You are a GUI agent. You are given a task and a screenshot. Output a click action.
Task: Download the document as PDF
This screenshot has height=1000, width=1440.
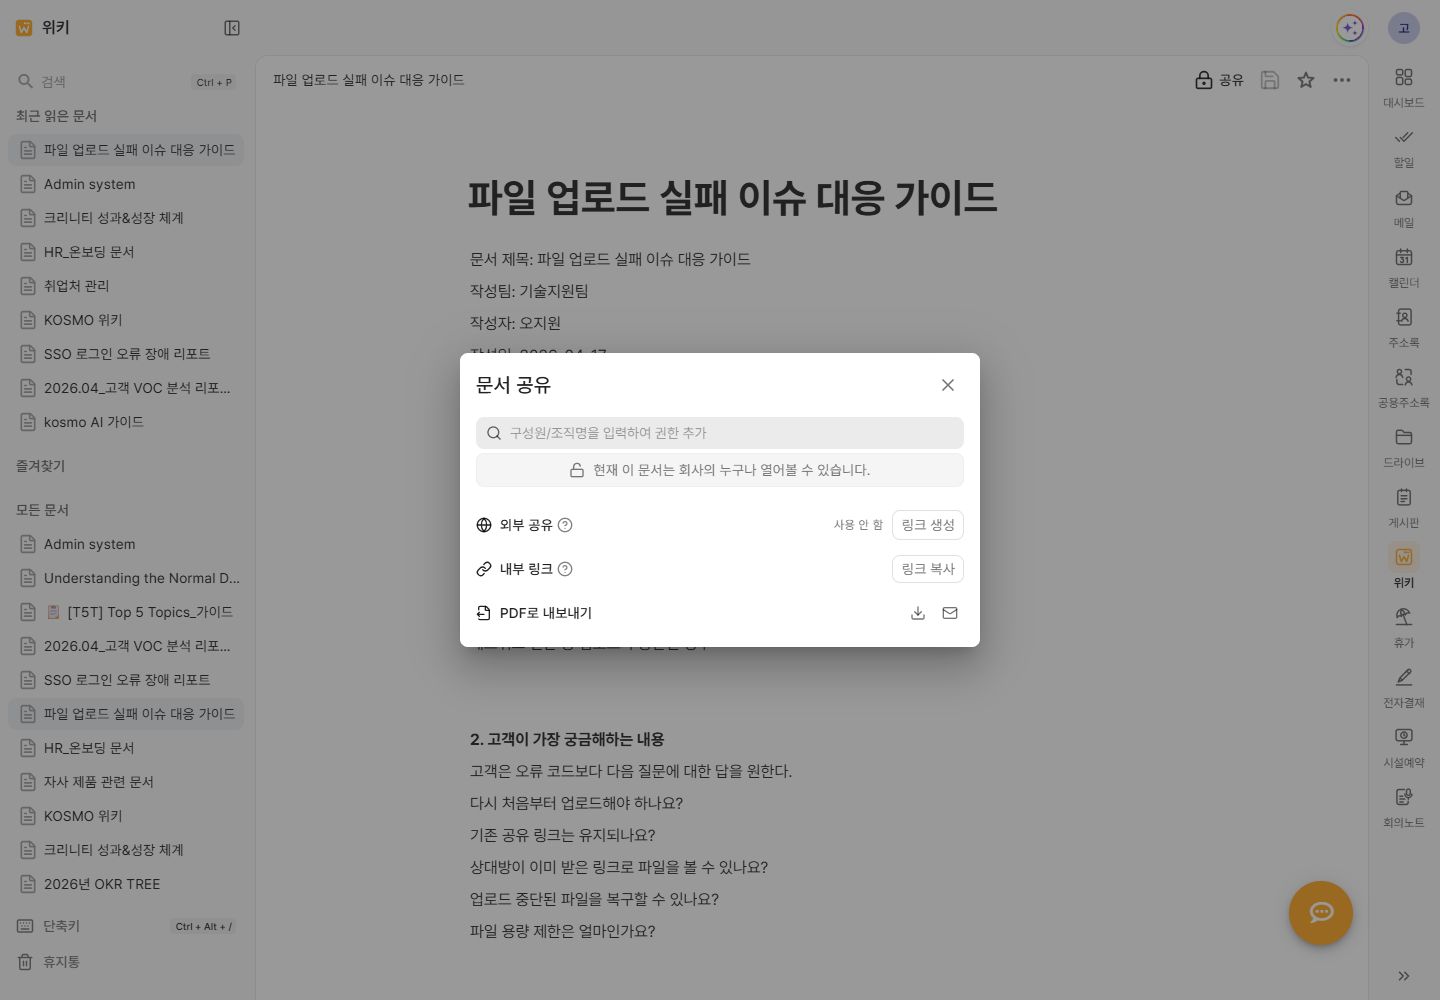918,613
